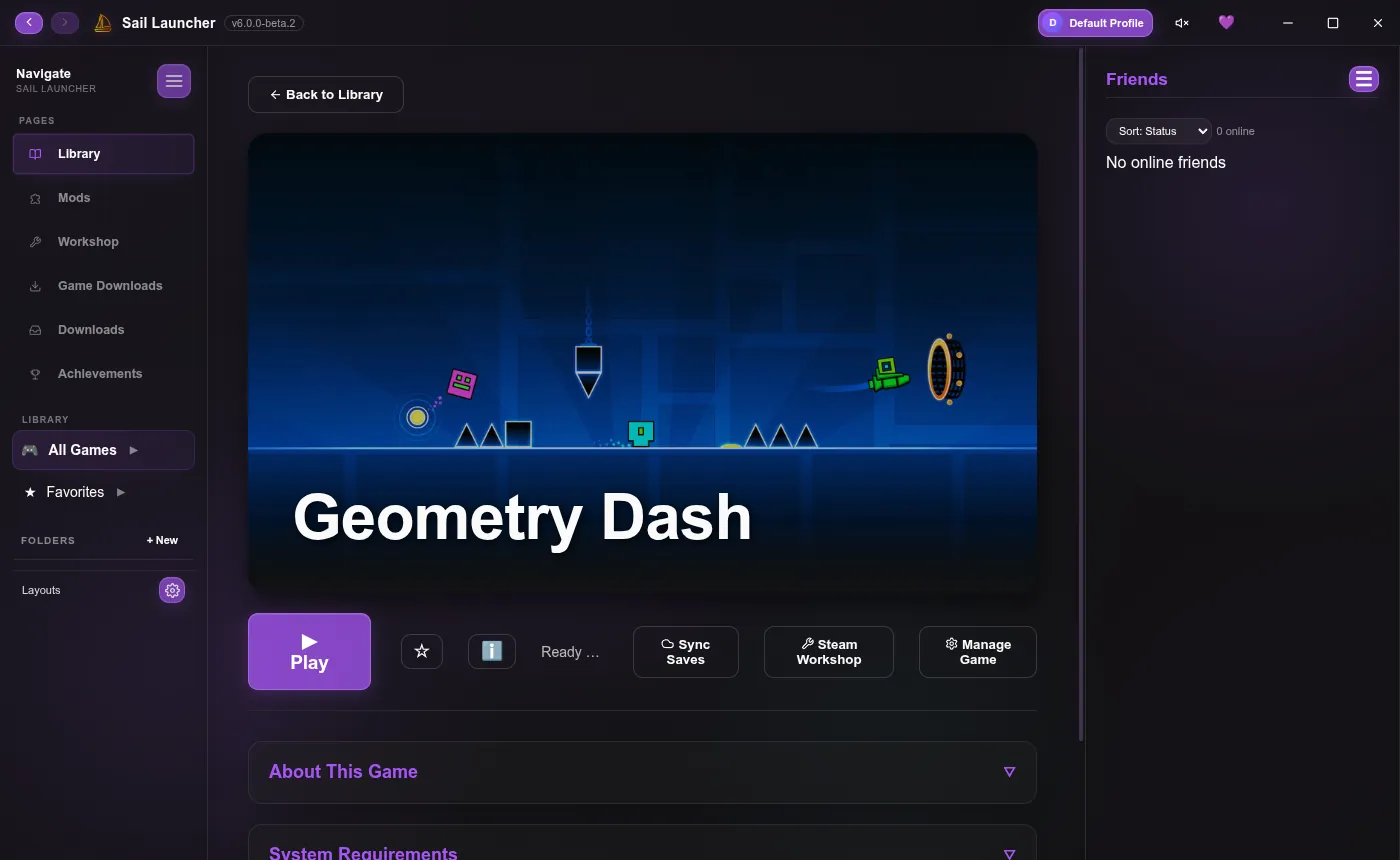Click the v6.0.0-beta.2 version badge

[264, 23]
